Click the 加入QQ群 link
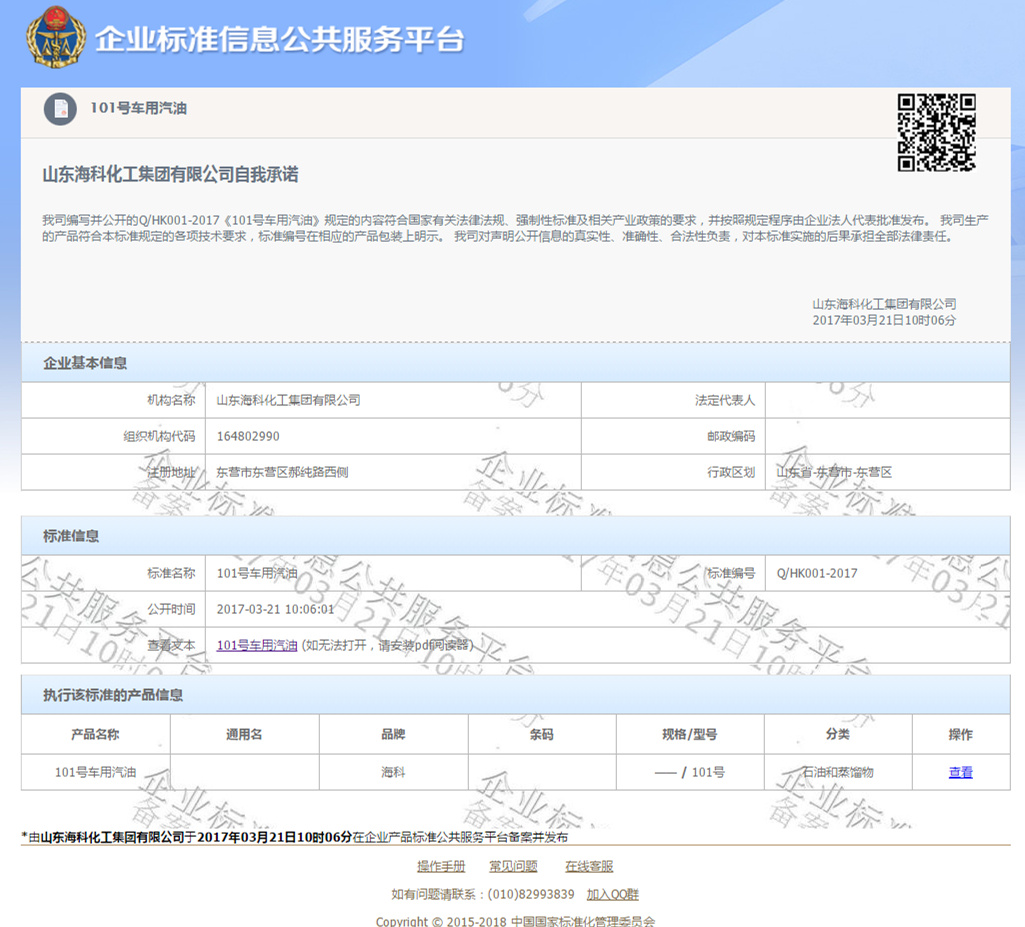Image resolution: width=1025 pixels, height=927 pixels. click(x=613, y=894)
